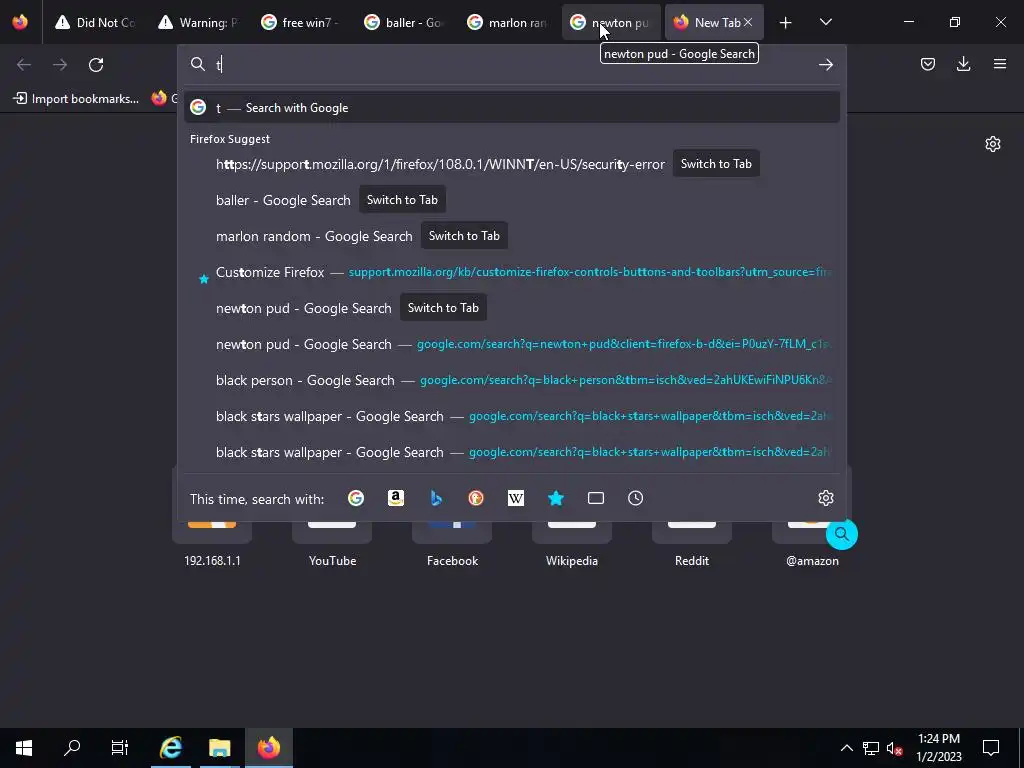The height and width of the screenshot is (768, 1024).
Task: Click the taskbar clock showing 1:24 PM
Action: click(938, 748)
